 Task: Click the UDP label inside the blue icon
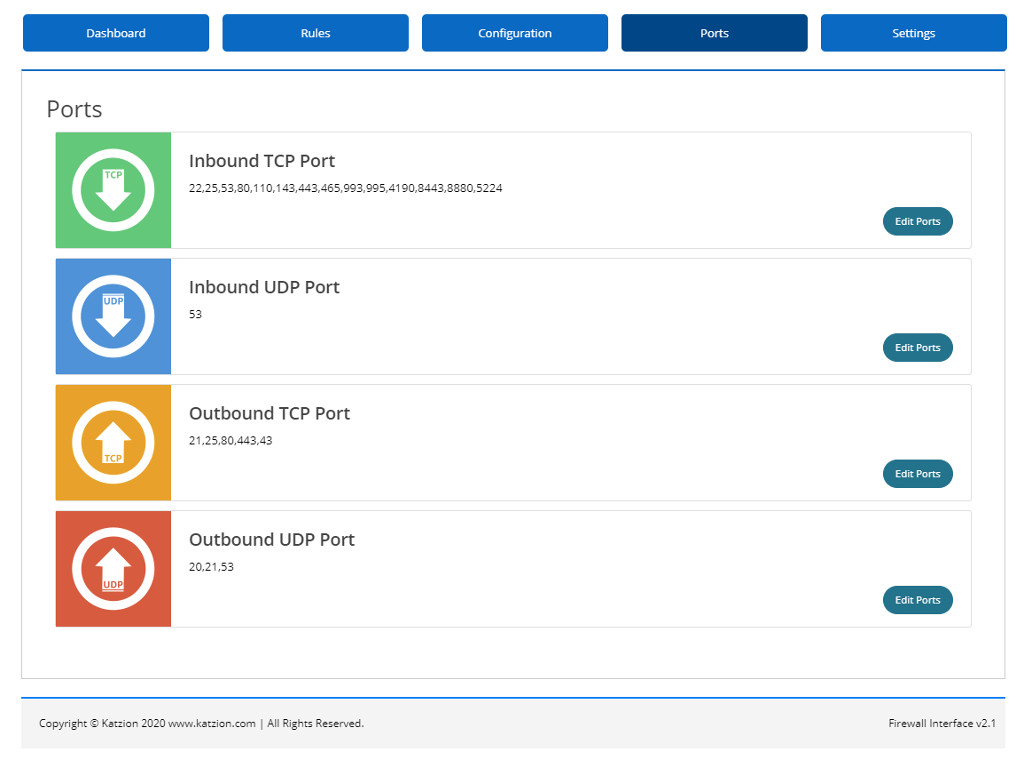click(113, 301)
